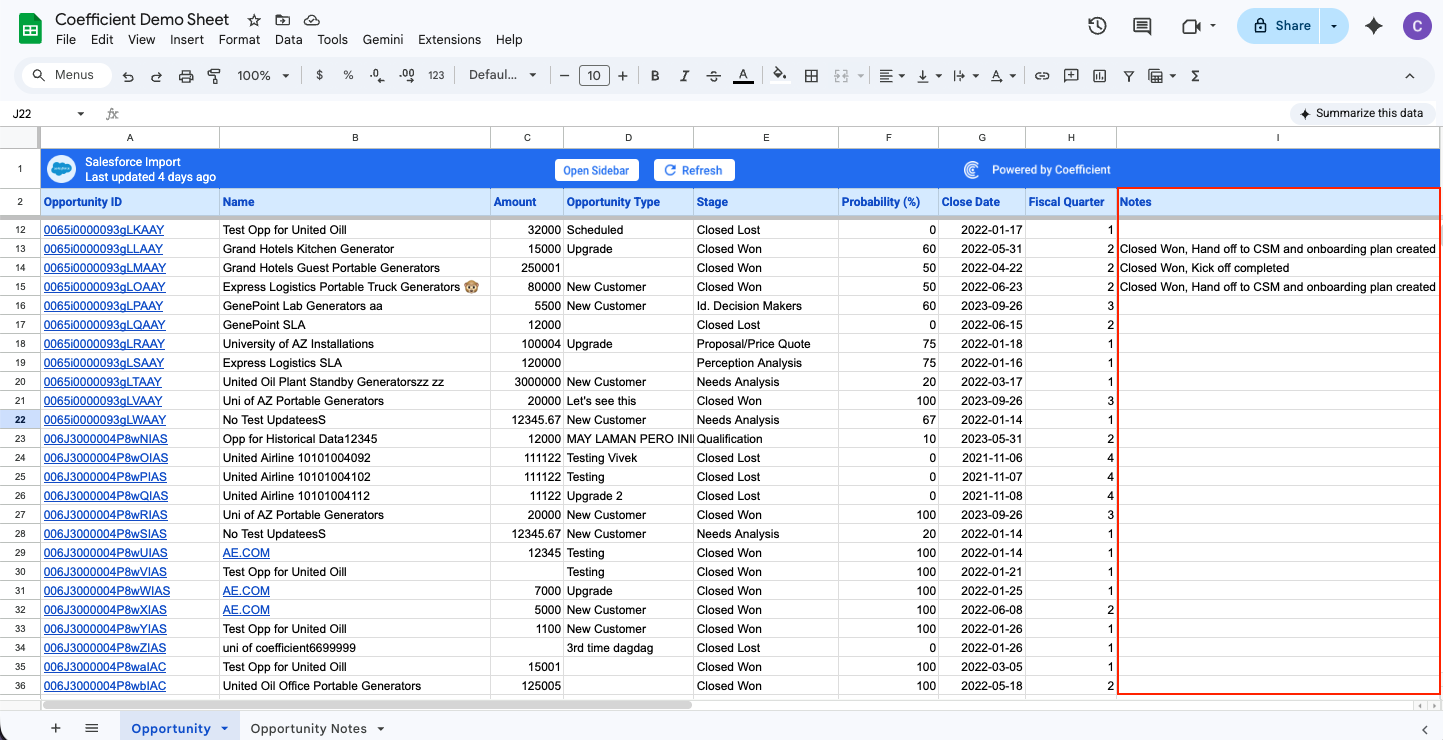Toggle bold formatting
This screenshot has width=1443, height=740.
pyautogui.click(x=655, y=75)
